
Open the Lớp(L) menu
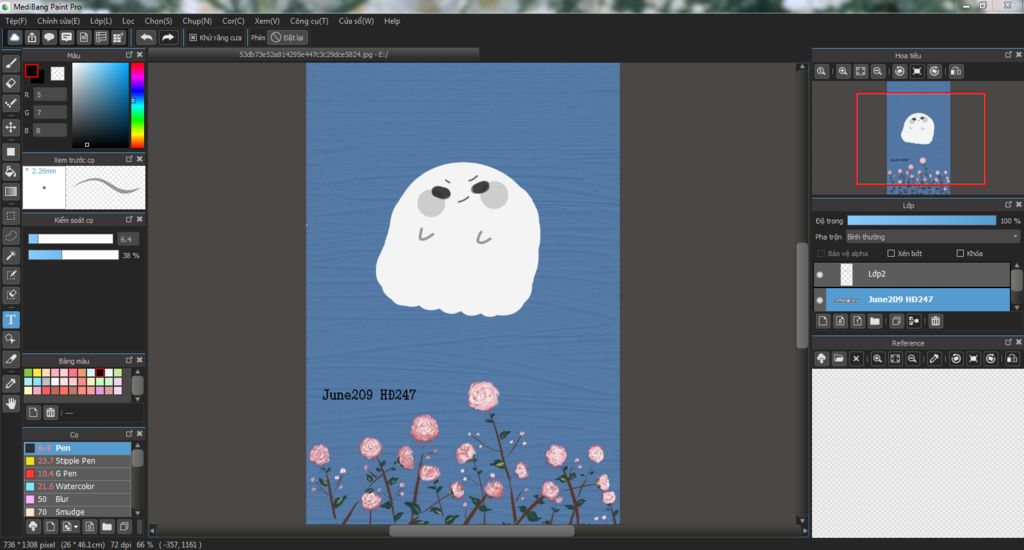101,21
